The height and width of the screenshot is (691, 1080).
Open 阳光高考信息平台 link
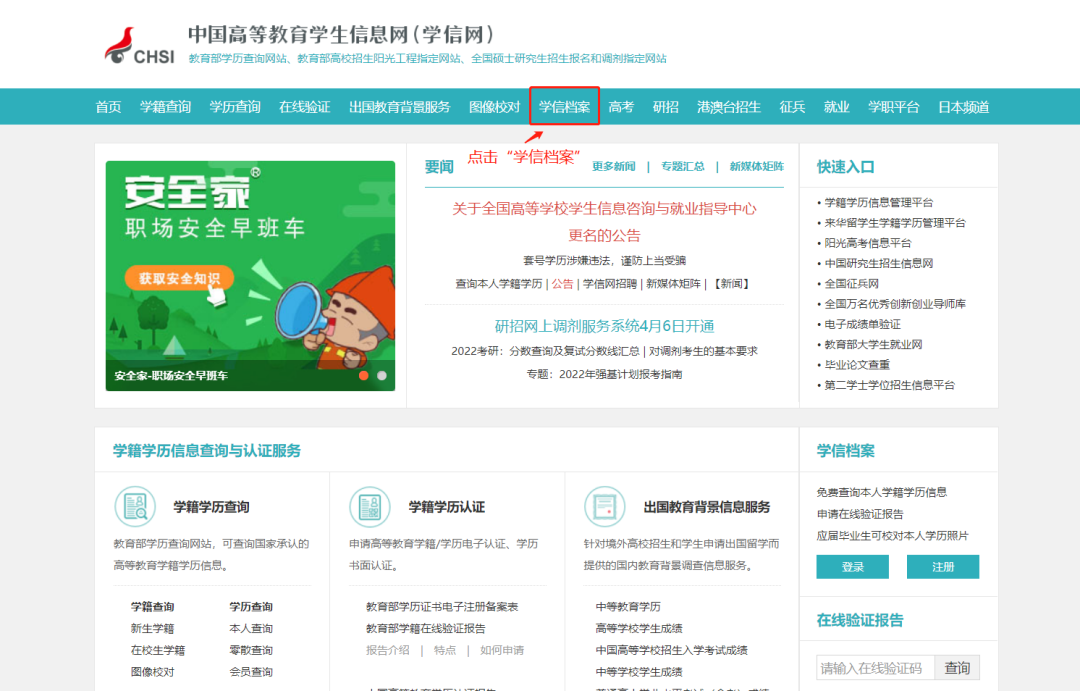tap(868, 243)
